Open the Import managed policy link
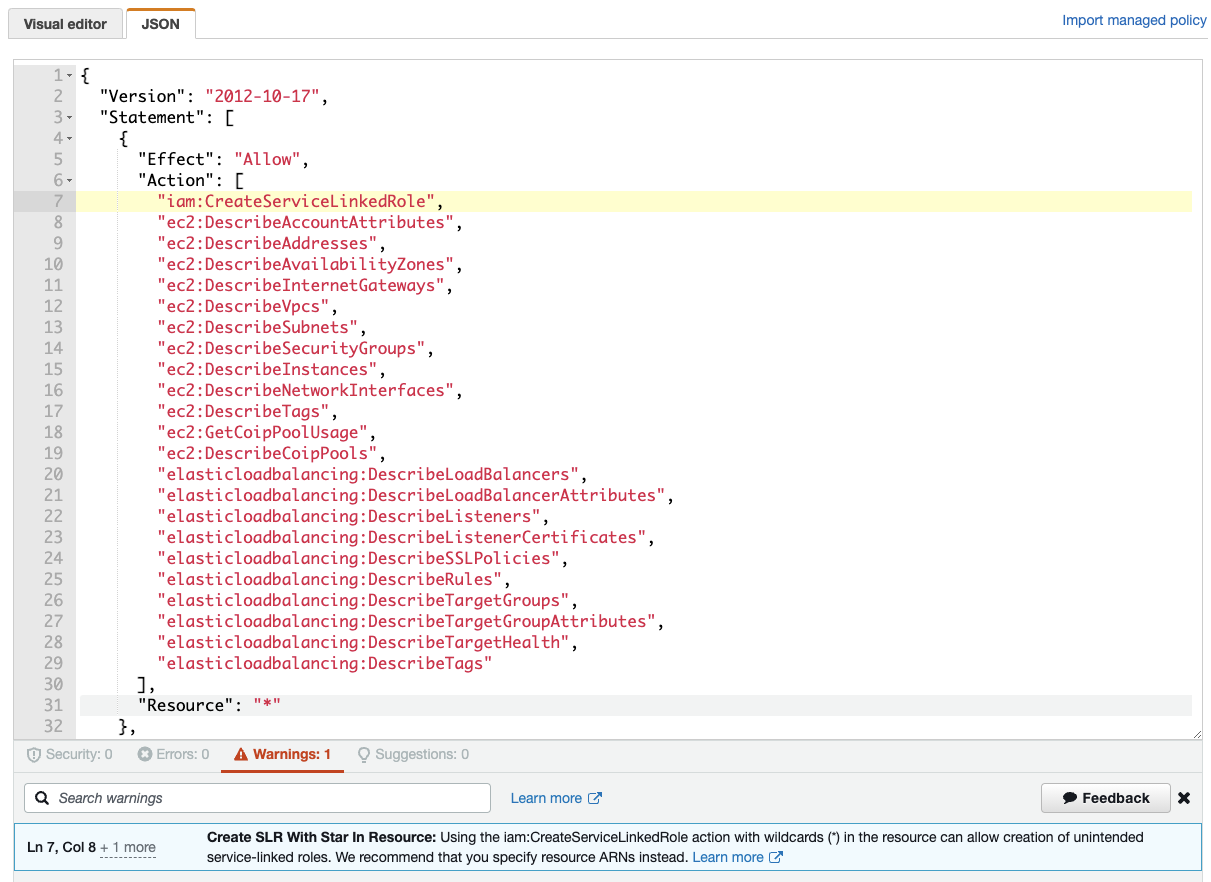Viewport: 1211px width, 882px height. coord(1134,20)
